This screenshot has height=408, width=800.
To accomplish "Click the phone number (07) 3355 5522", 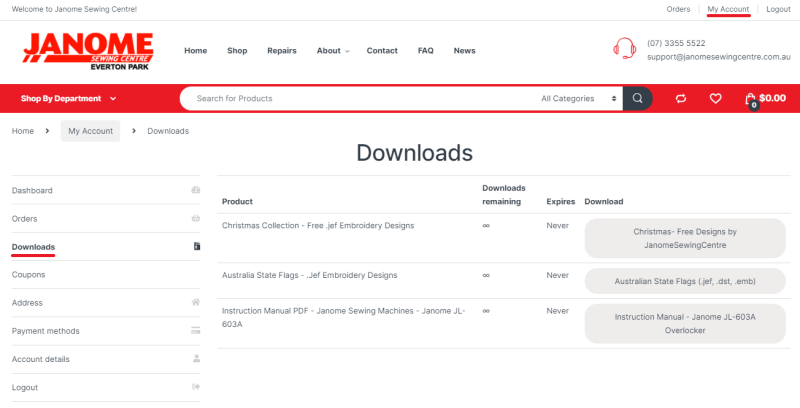I will pos(676,43).
